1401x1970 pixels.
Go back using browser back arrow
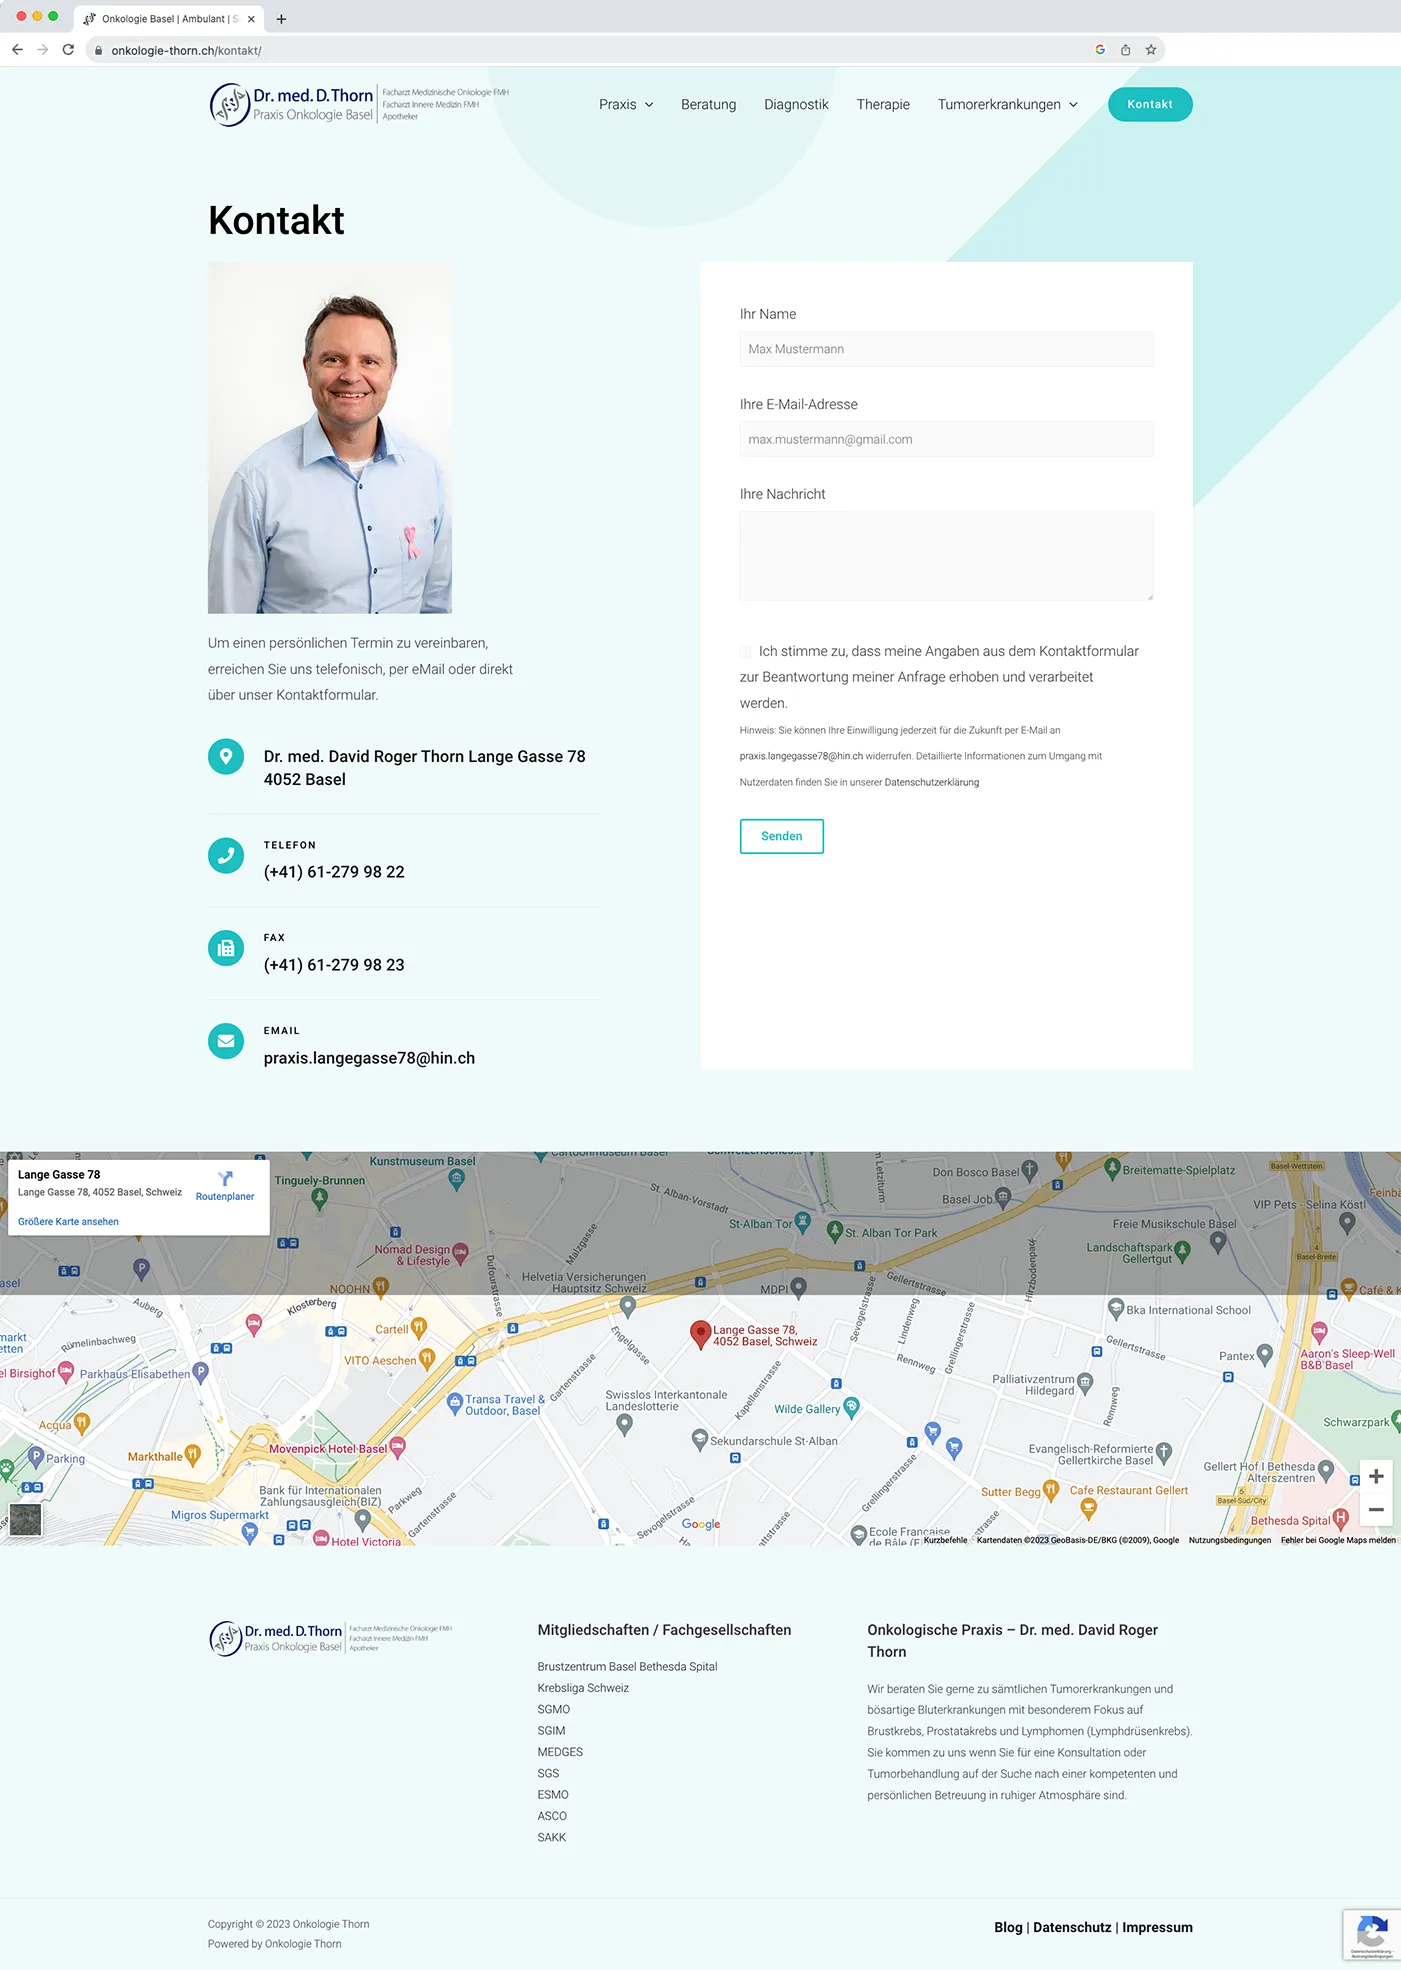coord(17,50)
